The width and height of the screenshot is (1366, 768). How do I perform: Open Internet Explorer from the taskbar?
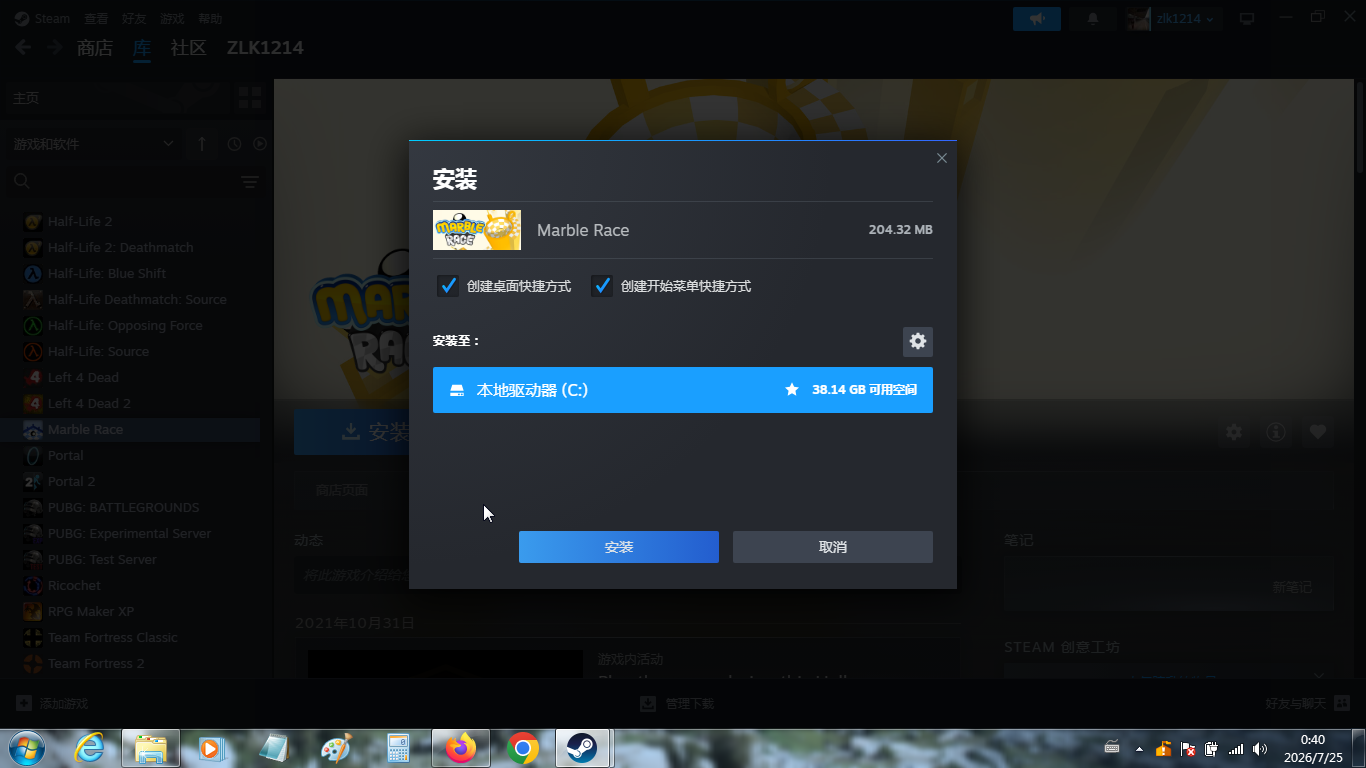[89, 748]
